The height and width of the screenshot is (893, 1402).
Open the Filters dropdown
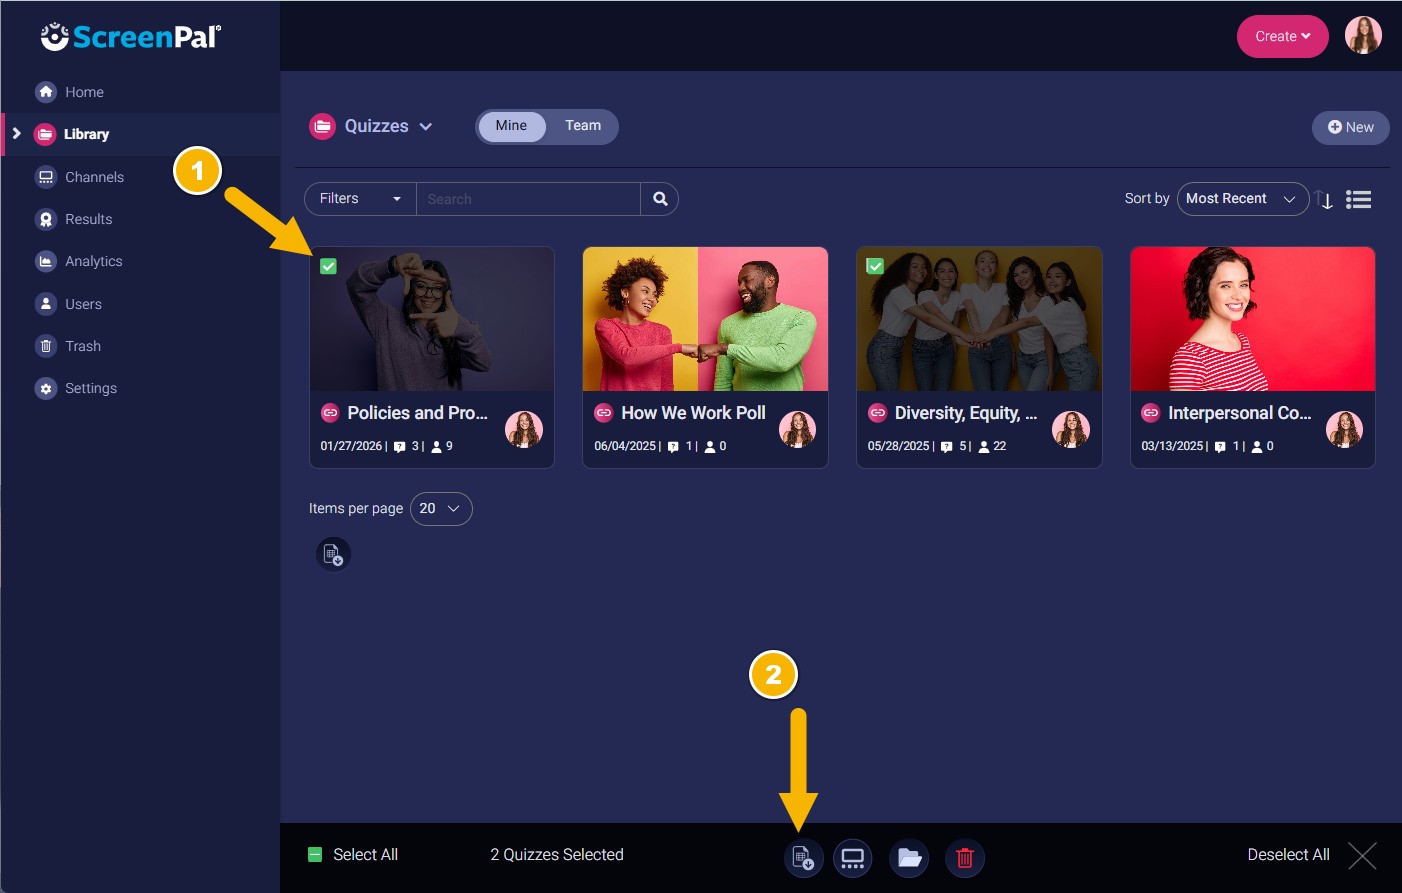(x=360, y=199)
